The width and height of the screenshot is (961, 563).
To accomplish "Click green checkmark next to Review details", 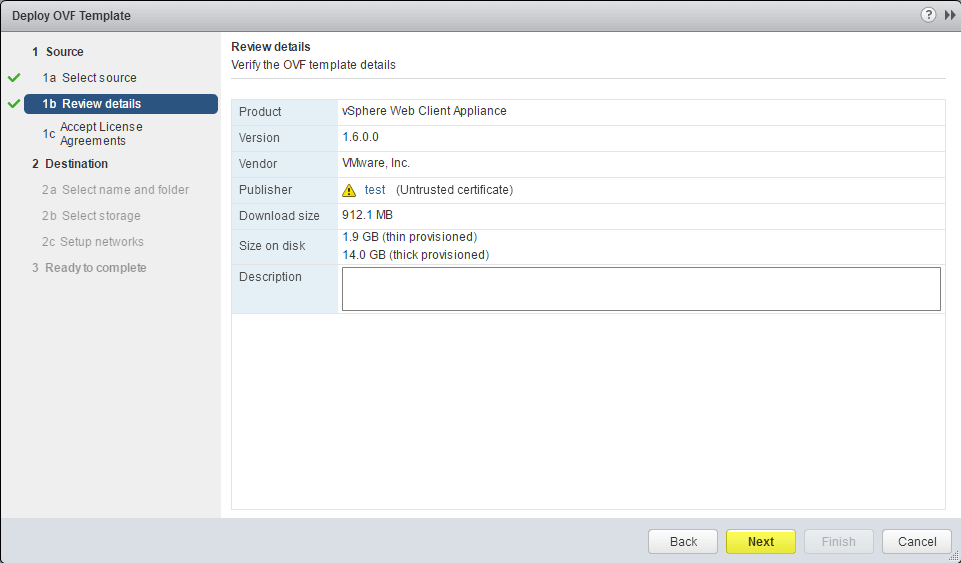I will (14, 104).
